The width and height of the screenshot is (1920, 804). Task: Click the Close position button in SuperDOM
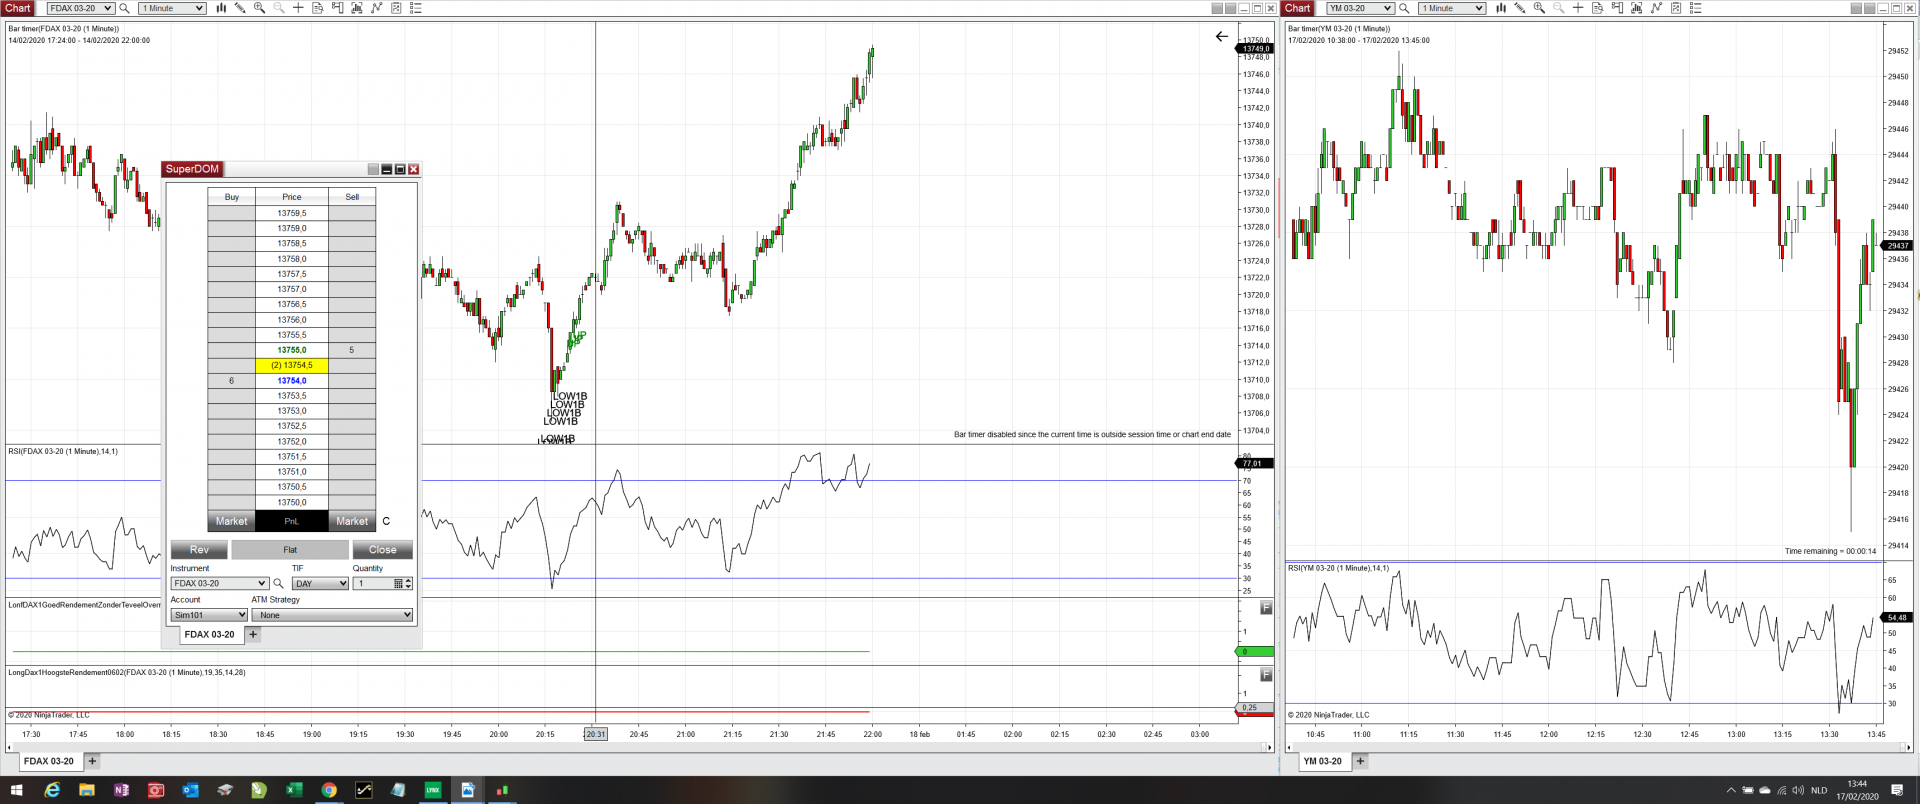[382, 550]
